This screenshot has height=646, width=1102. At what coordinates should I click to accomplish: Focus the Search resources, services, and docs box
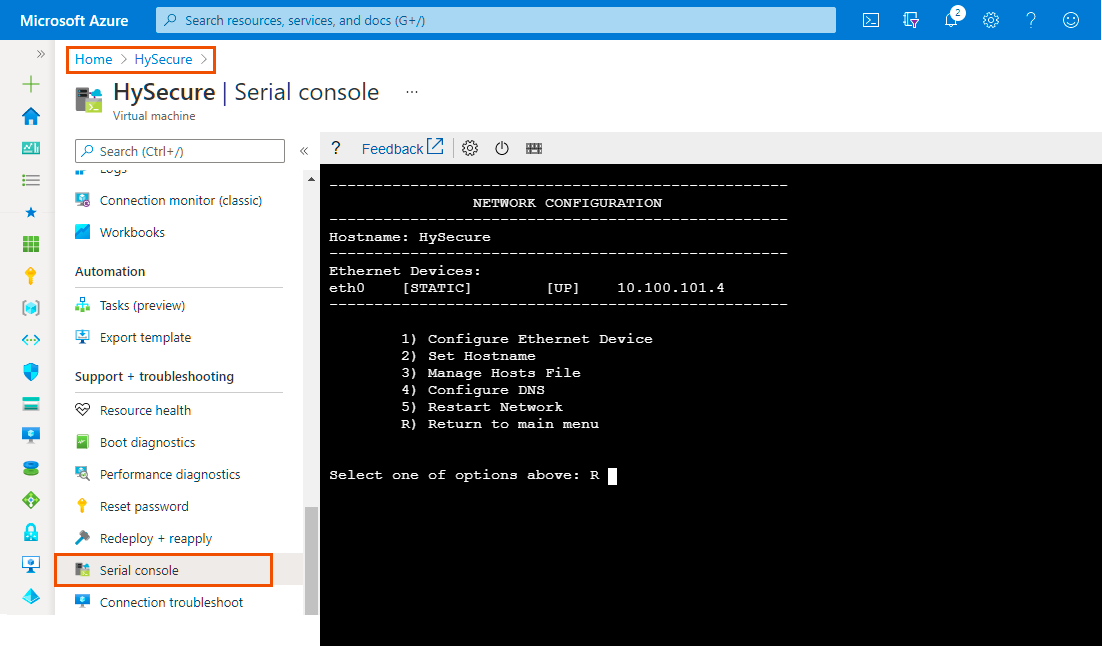pos(495,20)
